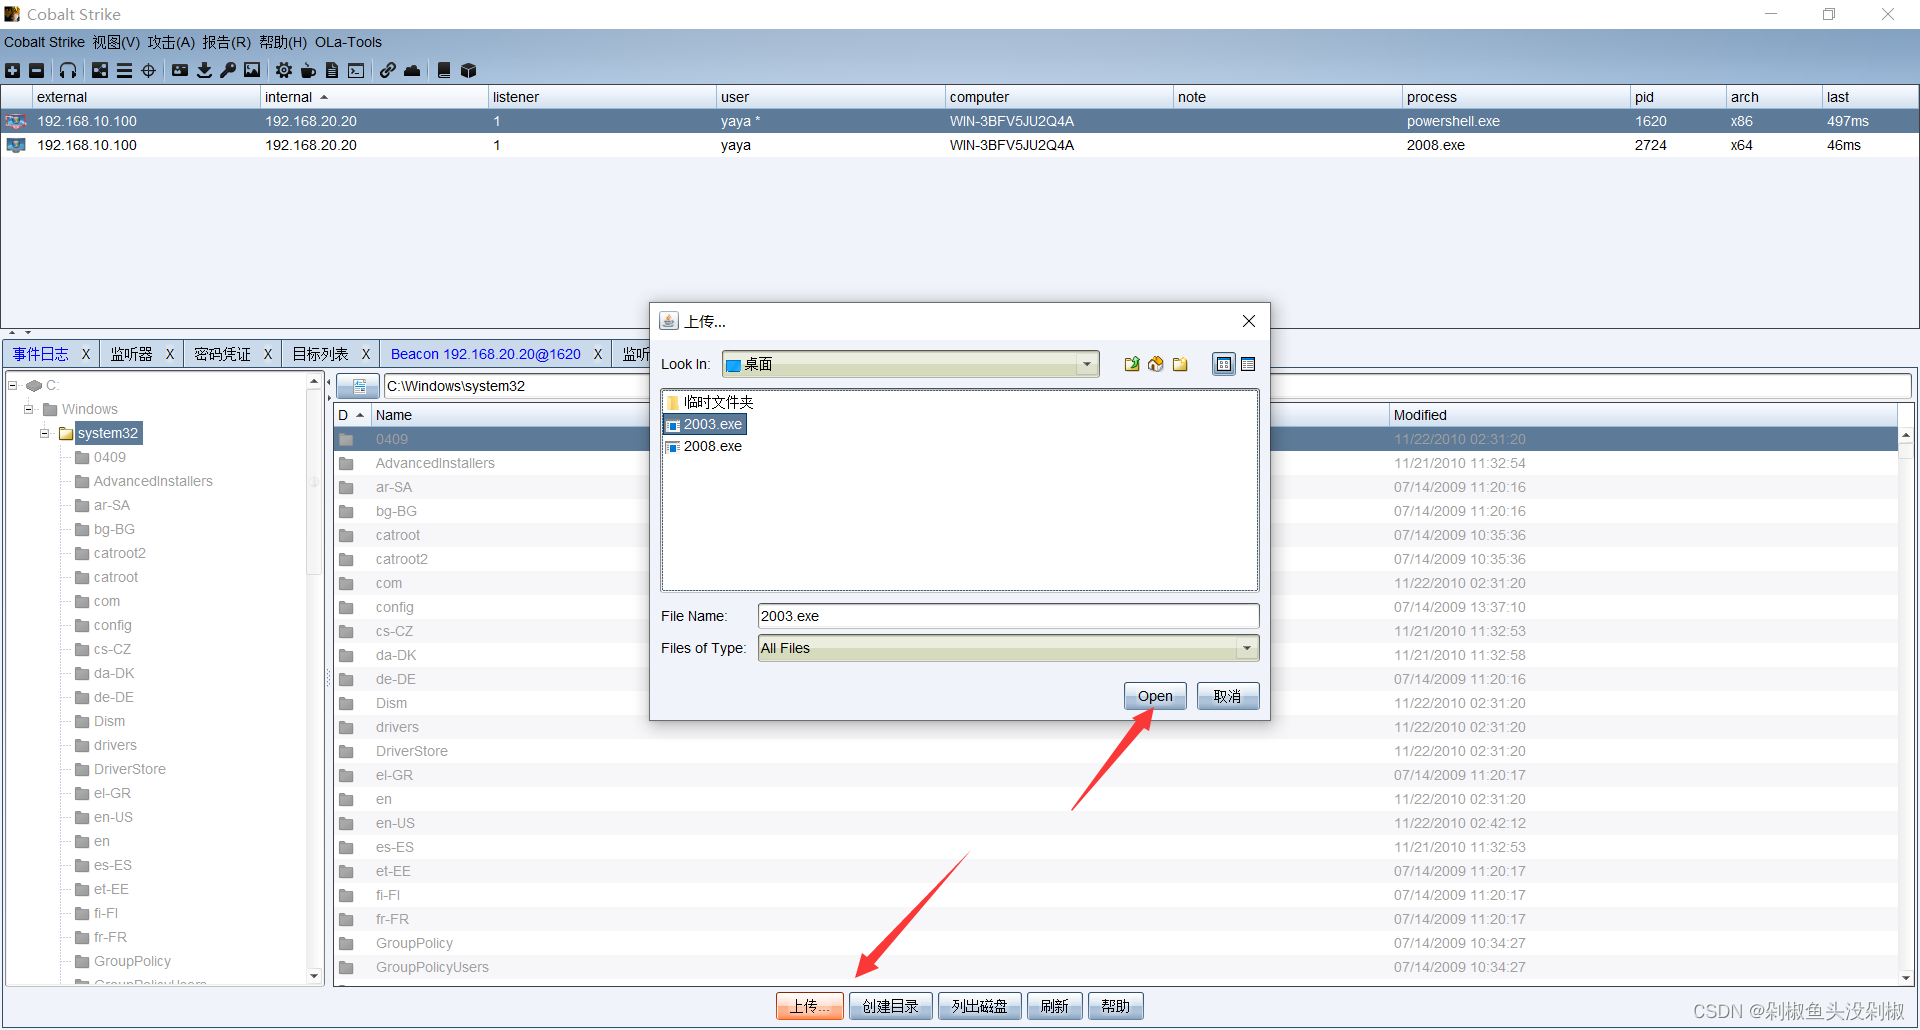1920x1030 pixels.
Task: Switch upload dialog to List view
Action: click(x=1224, y=364)
